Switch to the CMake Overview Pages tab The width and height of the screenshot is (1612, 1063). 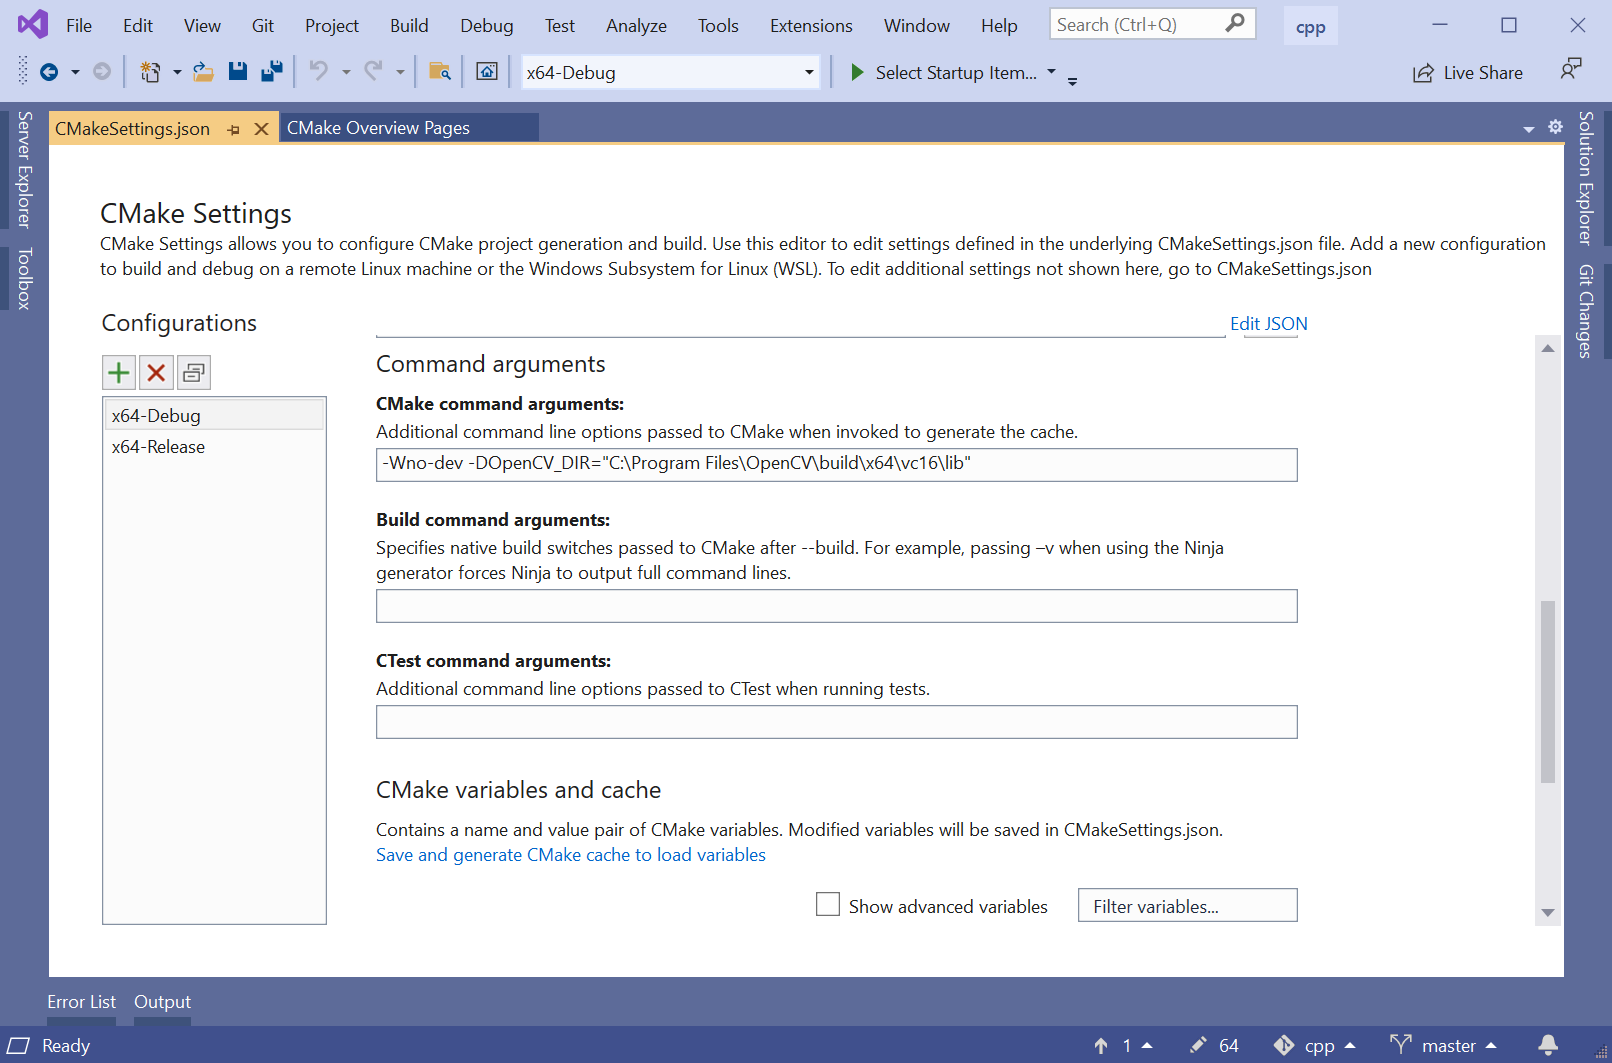click(x=378, y=127)
